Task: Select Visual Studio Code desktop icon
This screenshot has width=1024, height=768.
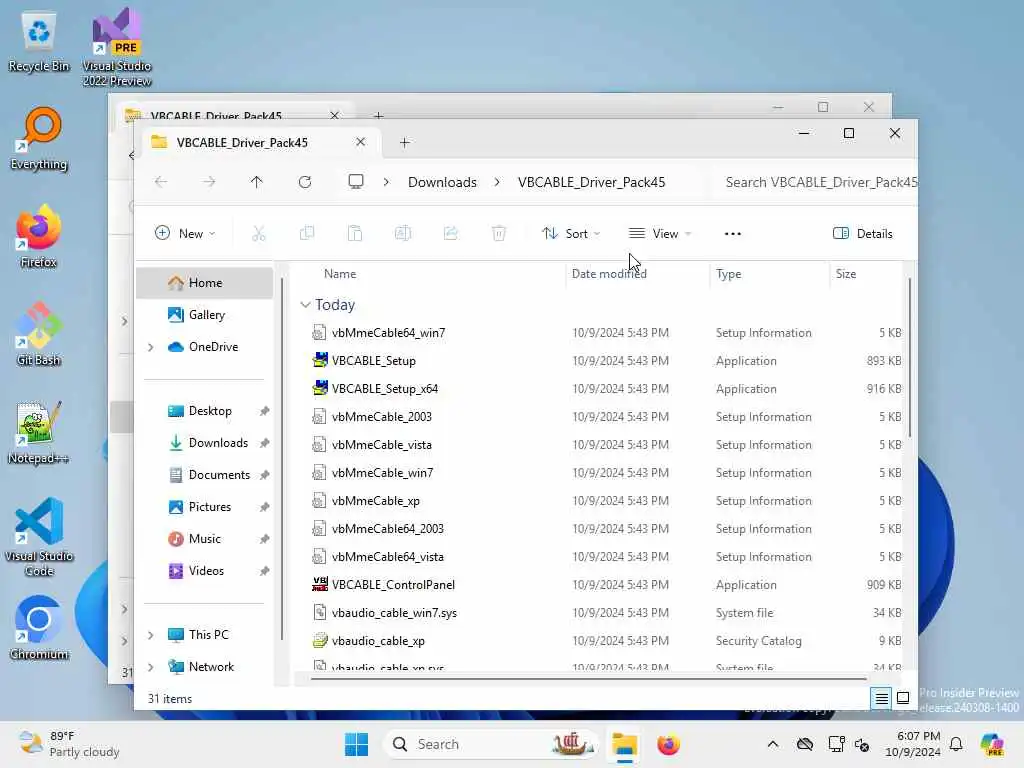Action: [39, 537]
